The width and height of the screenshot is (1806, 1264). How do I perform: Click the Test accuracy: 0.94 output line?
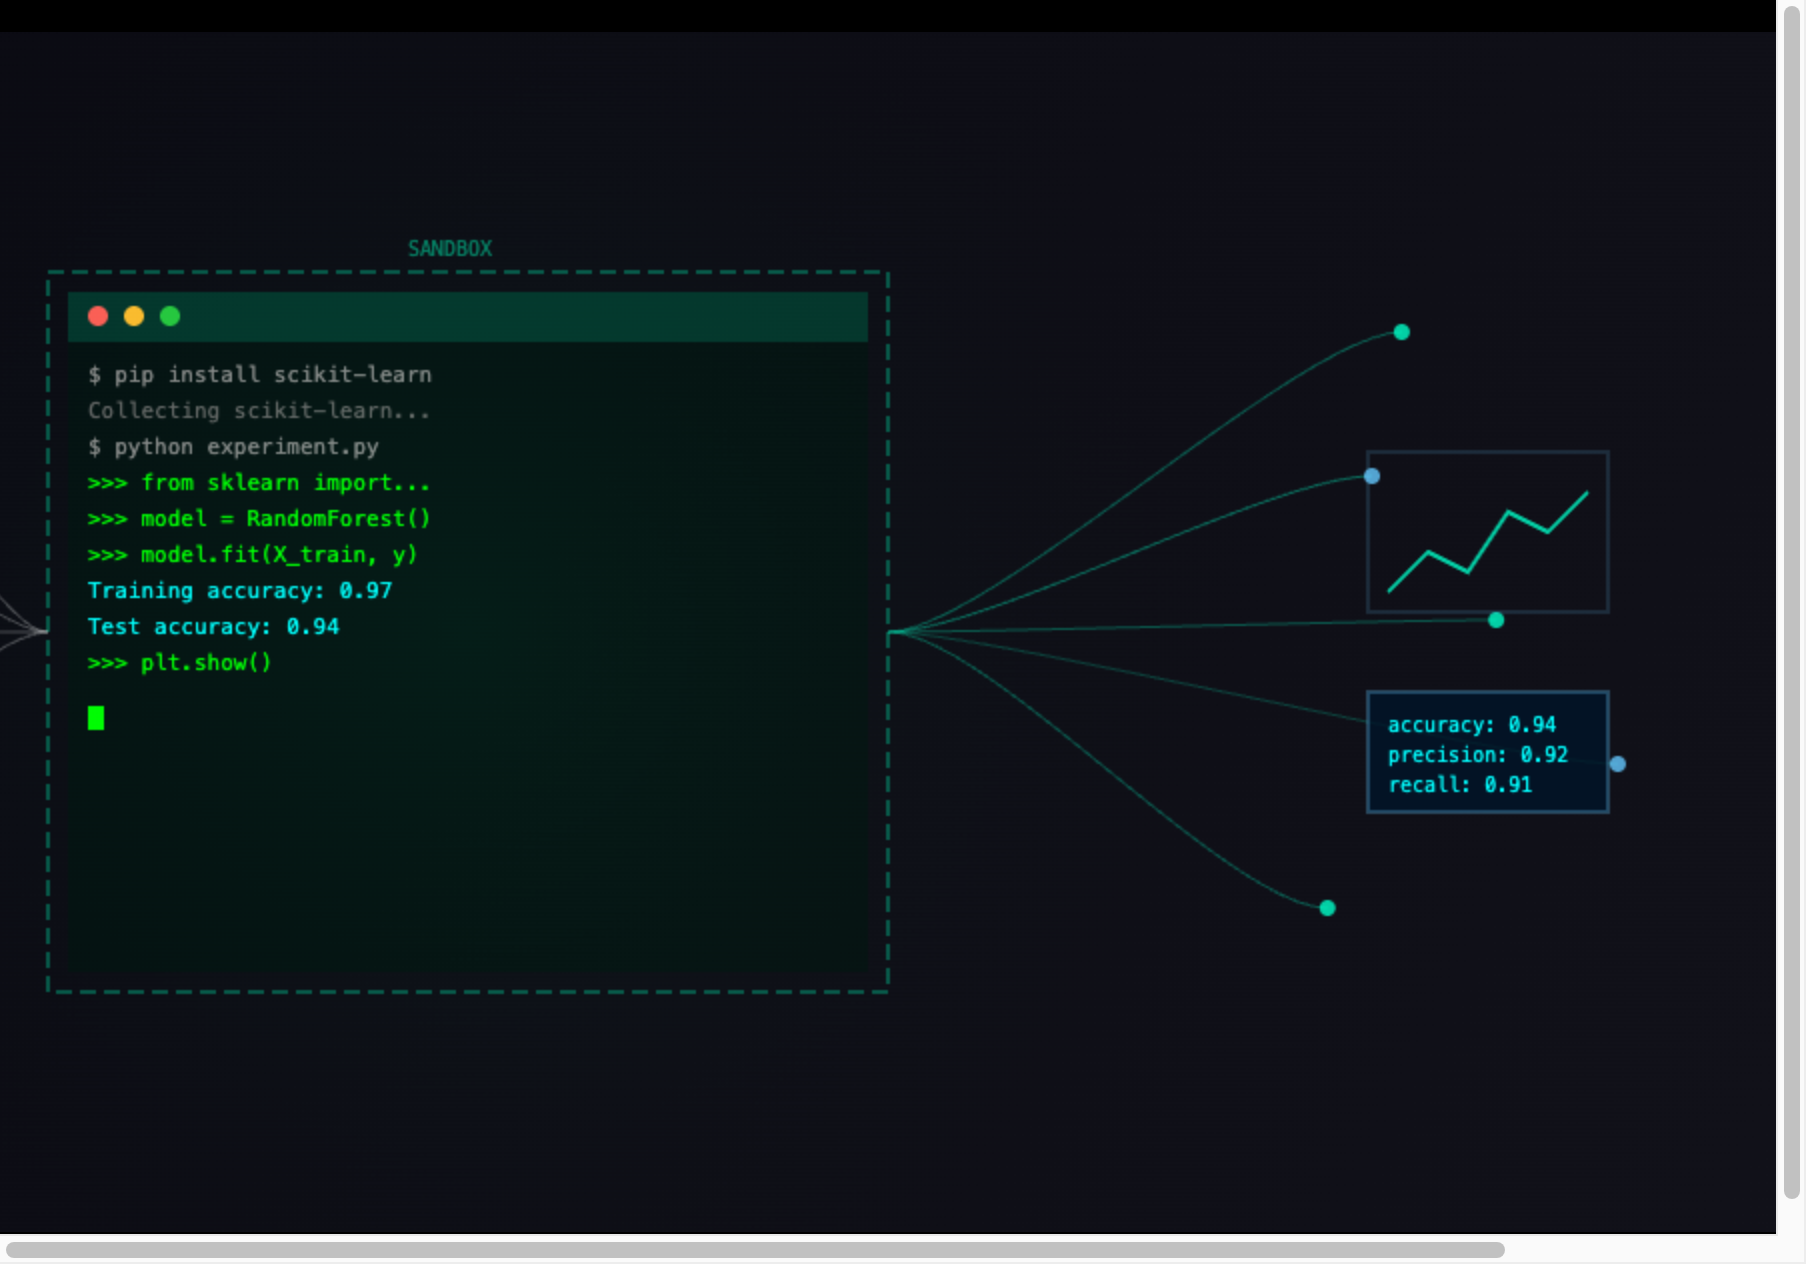pos(213,626)
